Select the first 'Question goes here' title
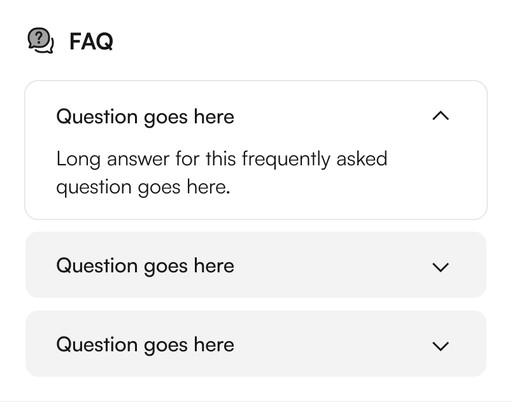The image size is (512, 402). [x=145, y=117]
